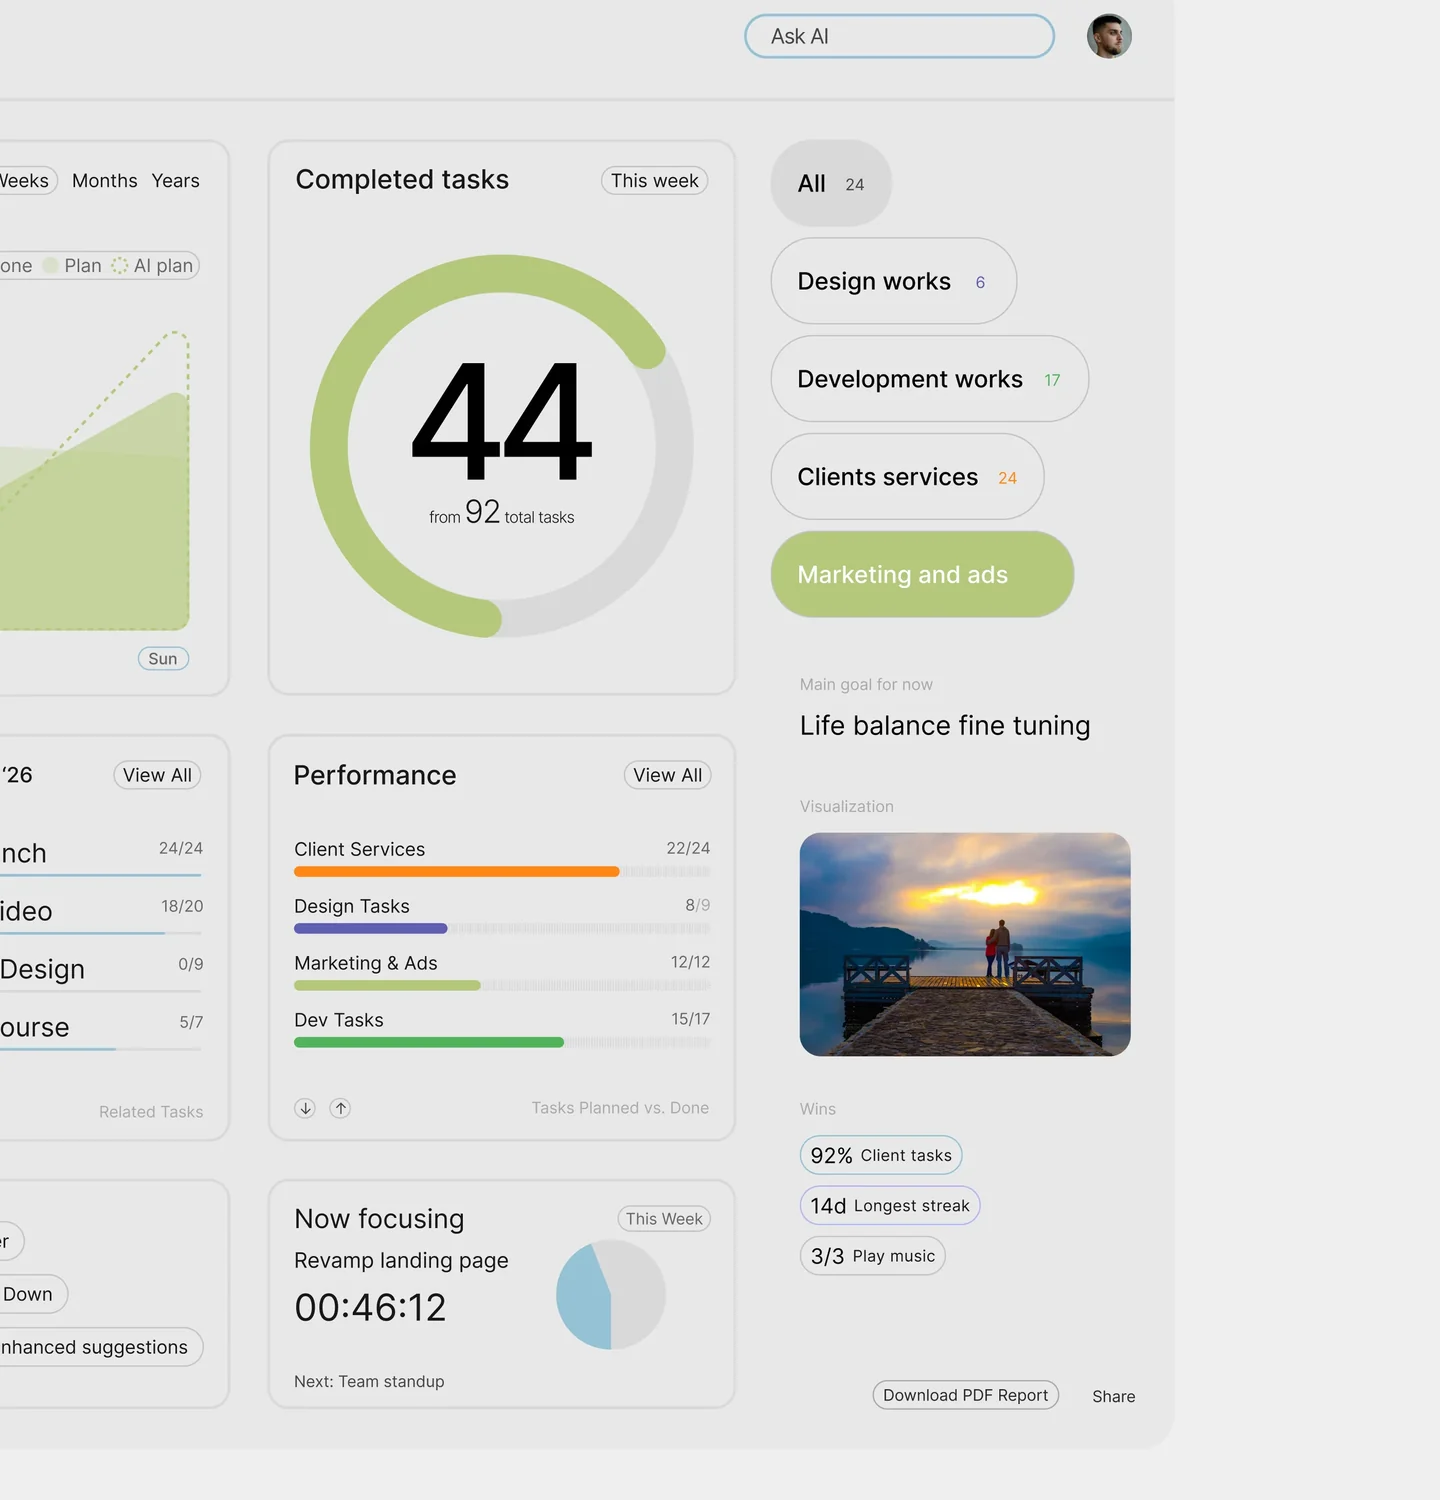This screenshot has width=1440, height=1500.
Task: Open the This week period selector
Action: [655, 181]
